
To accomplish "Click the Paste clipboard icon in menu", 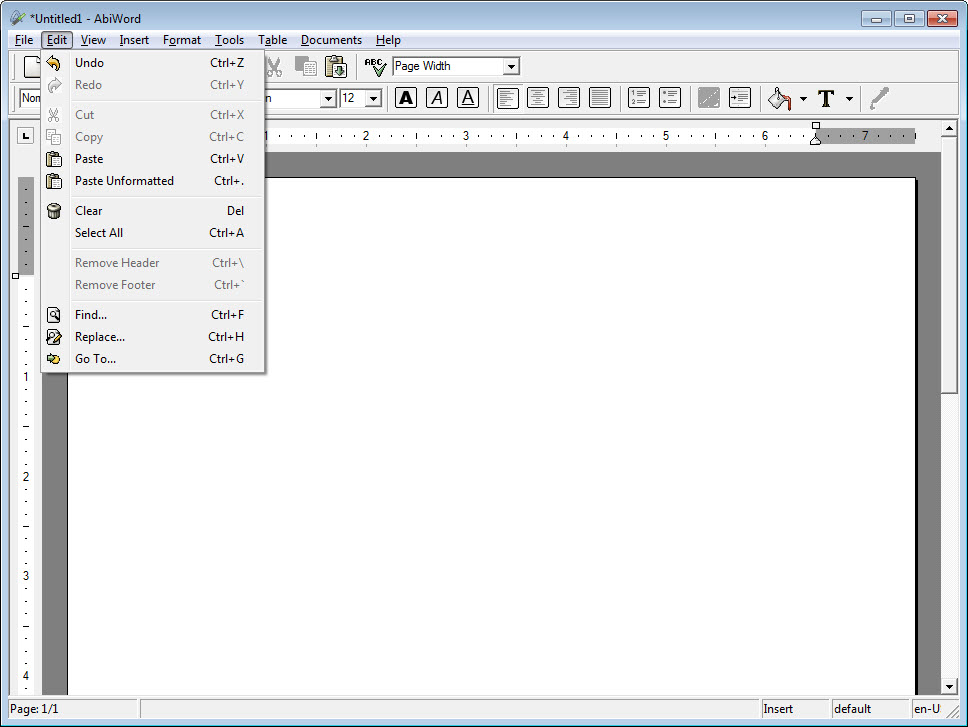I will (x=54, y=159).
